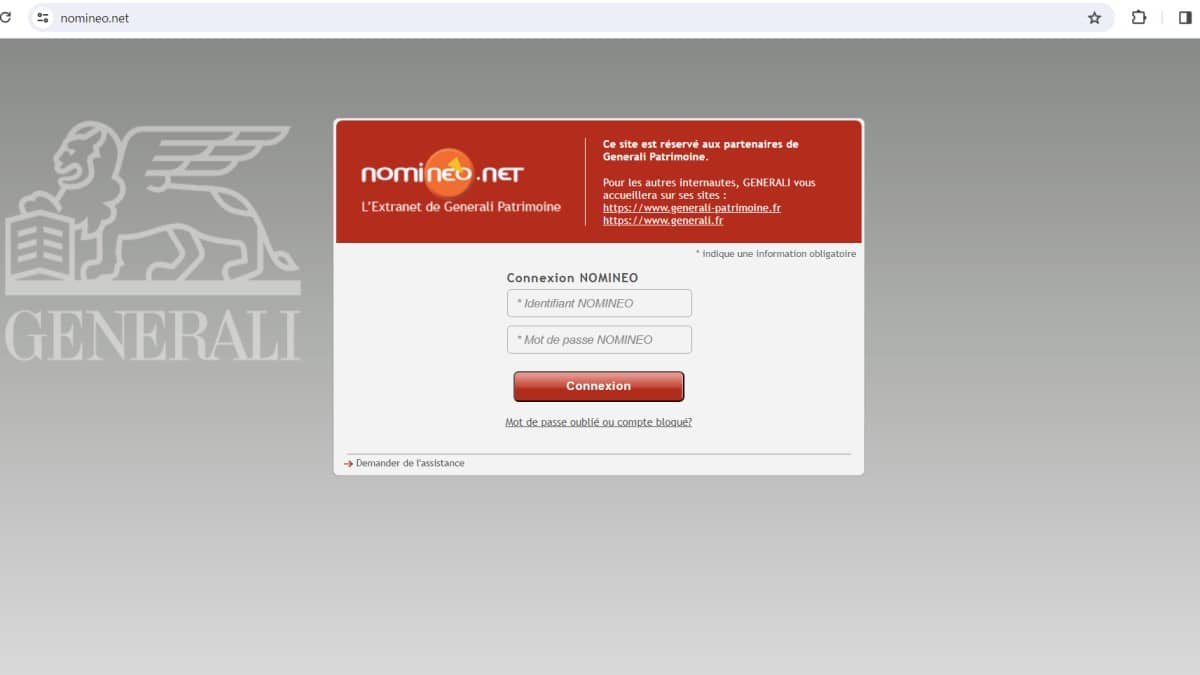Image resolution: width=1200 pixels, height=675 pixels.
Task: Click the Connexion NOMINEO heading
Action: click(572, 278)
